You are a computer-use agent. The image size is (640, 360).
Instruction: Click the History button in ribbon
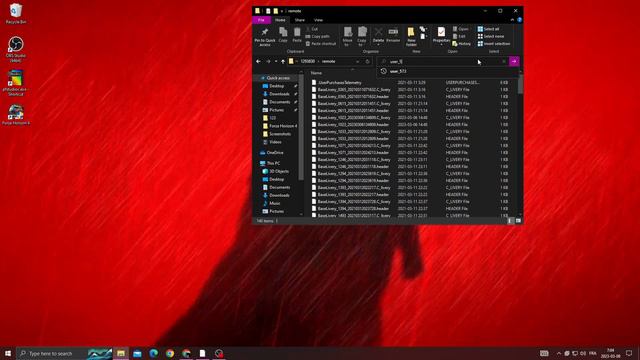462,44
